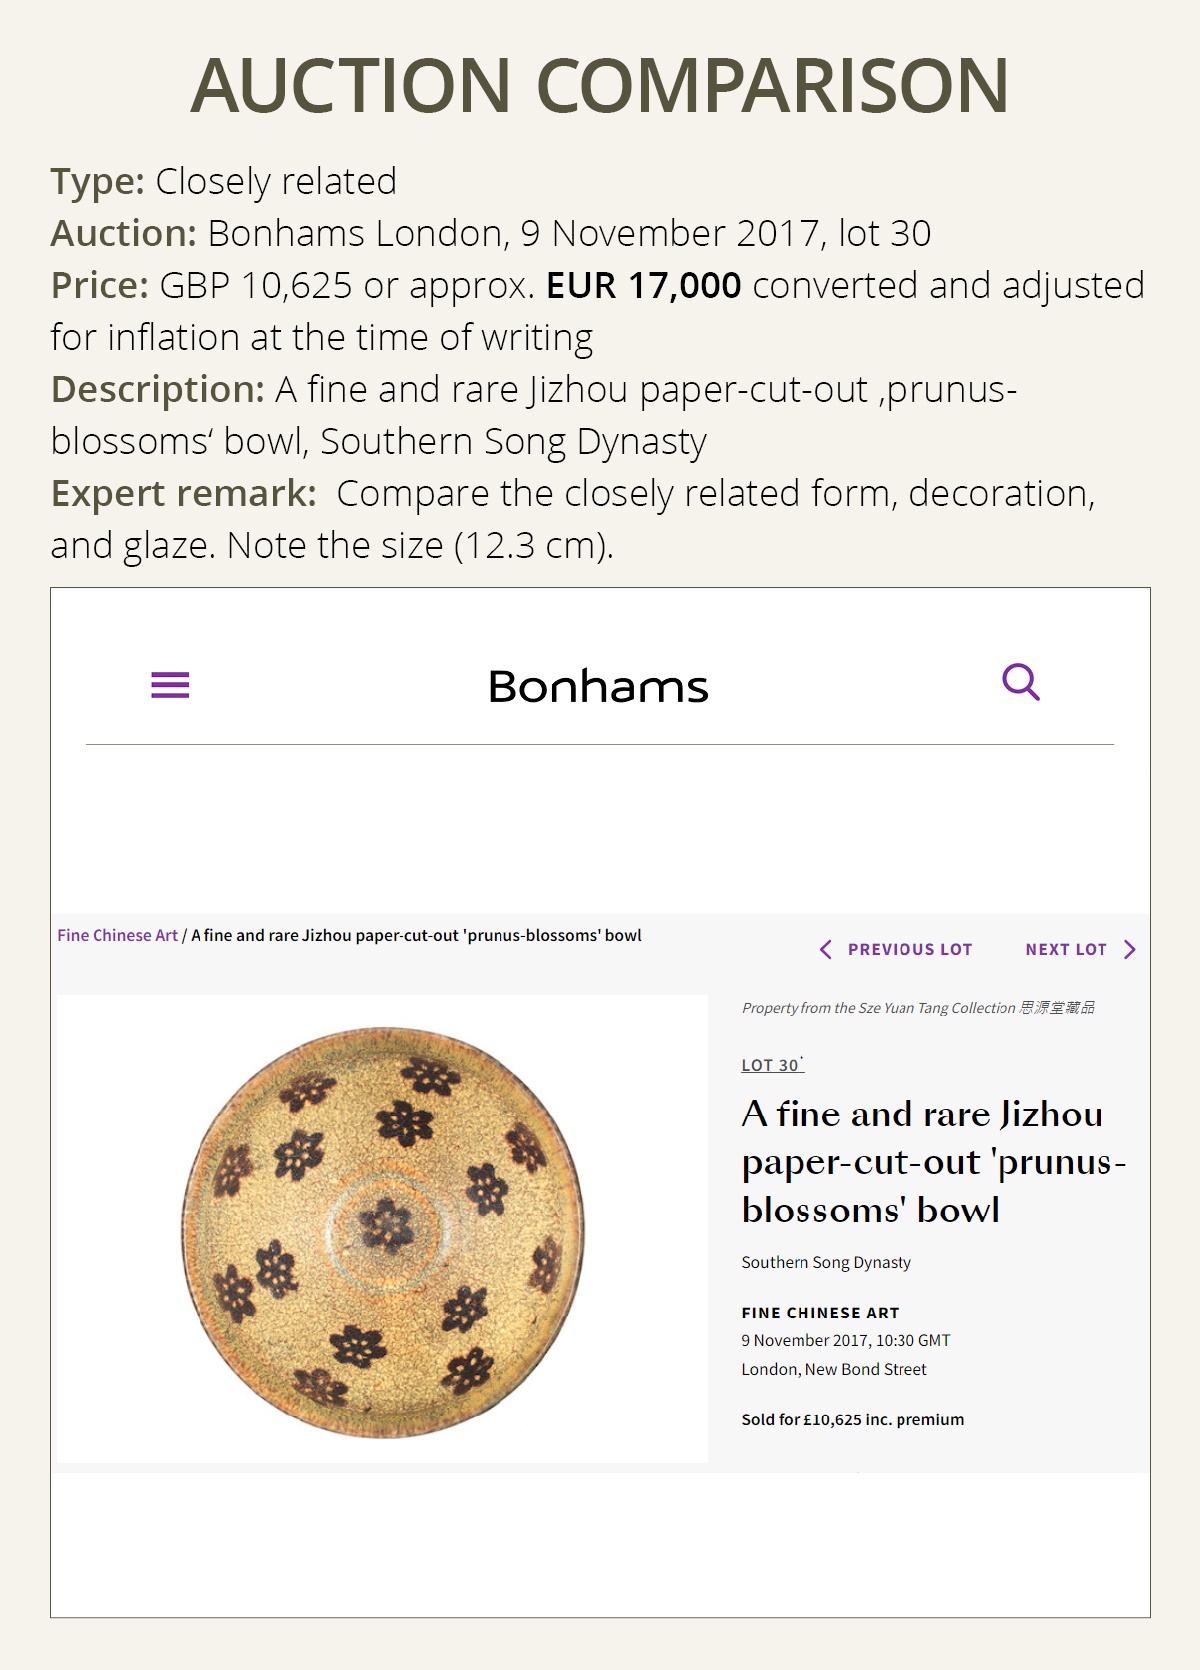1200x1670 pixels.
Task: Go to Next Lot text link
Action: pos(1066,949)
